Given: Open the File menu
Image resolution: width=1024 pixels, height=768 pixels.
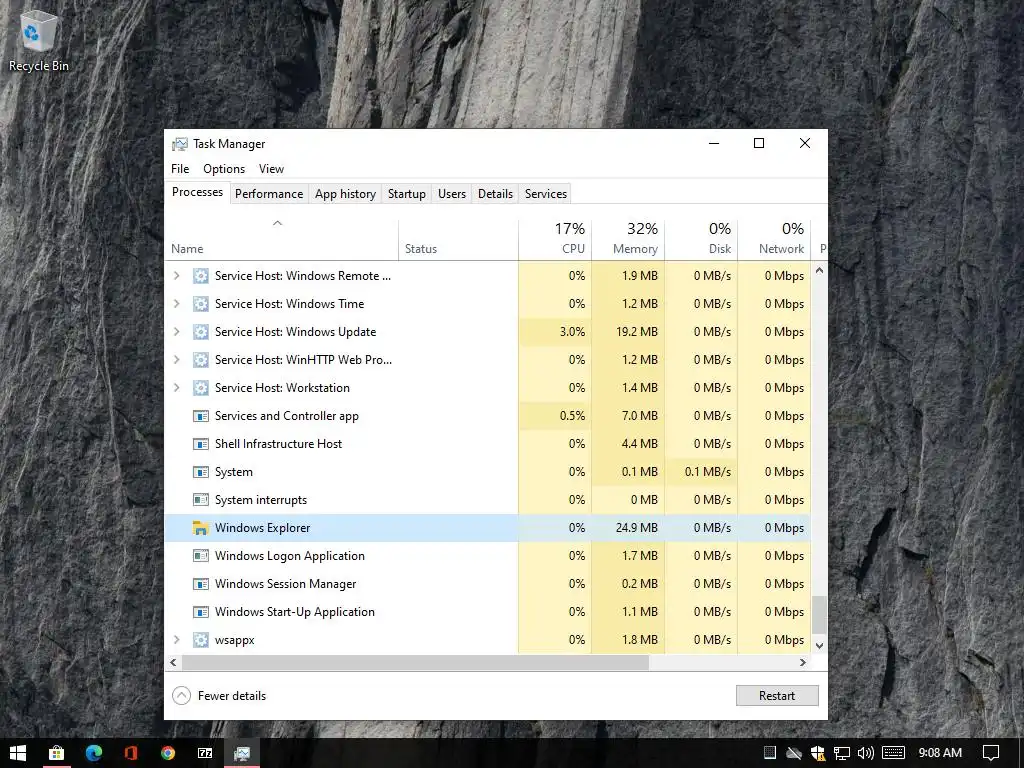Looking at the screenshot, I should [x=180, y=169].
